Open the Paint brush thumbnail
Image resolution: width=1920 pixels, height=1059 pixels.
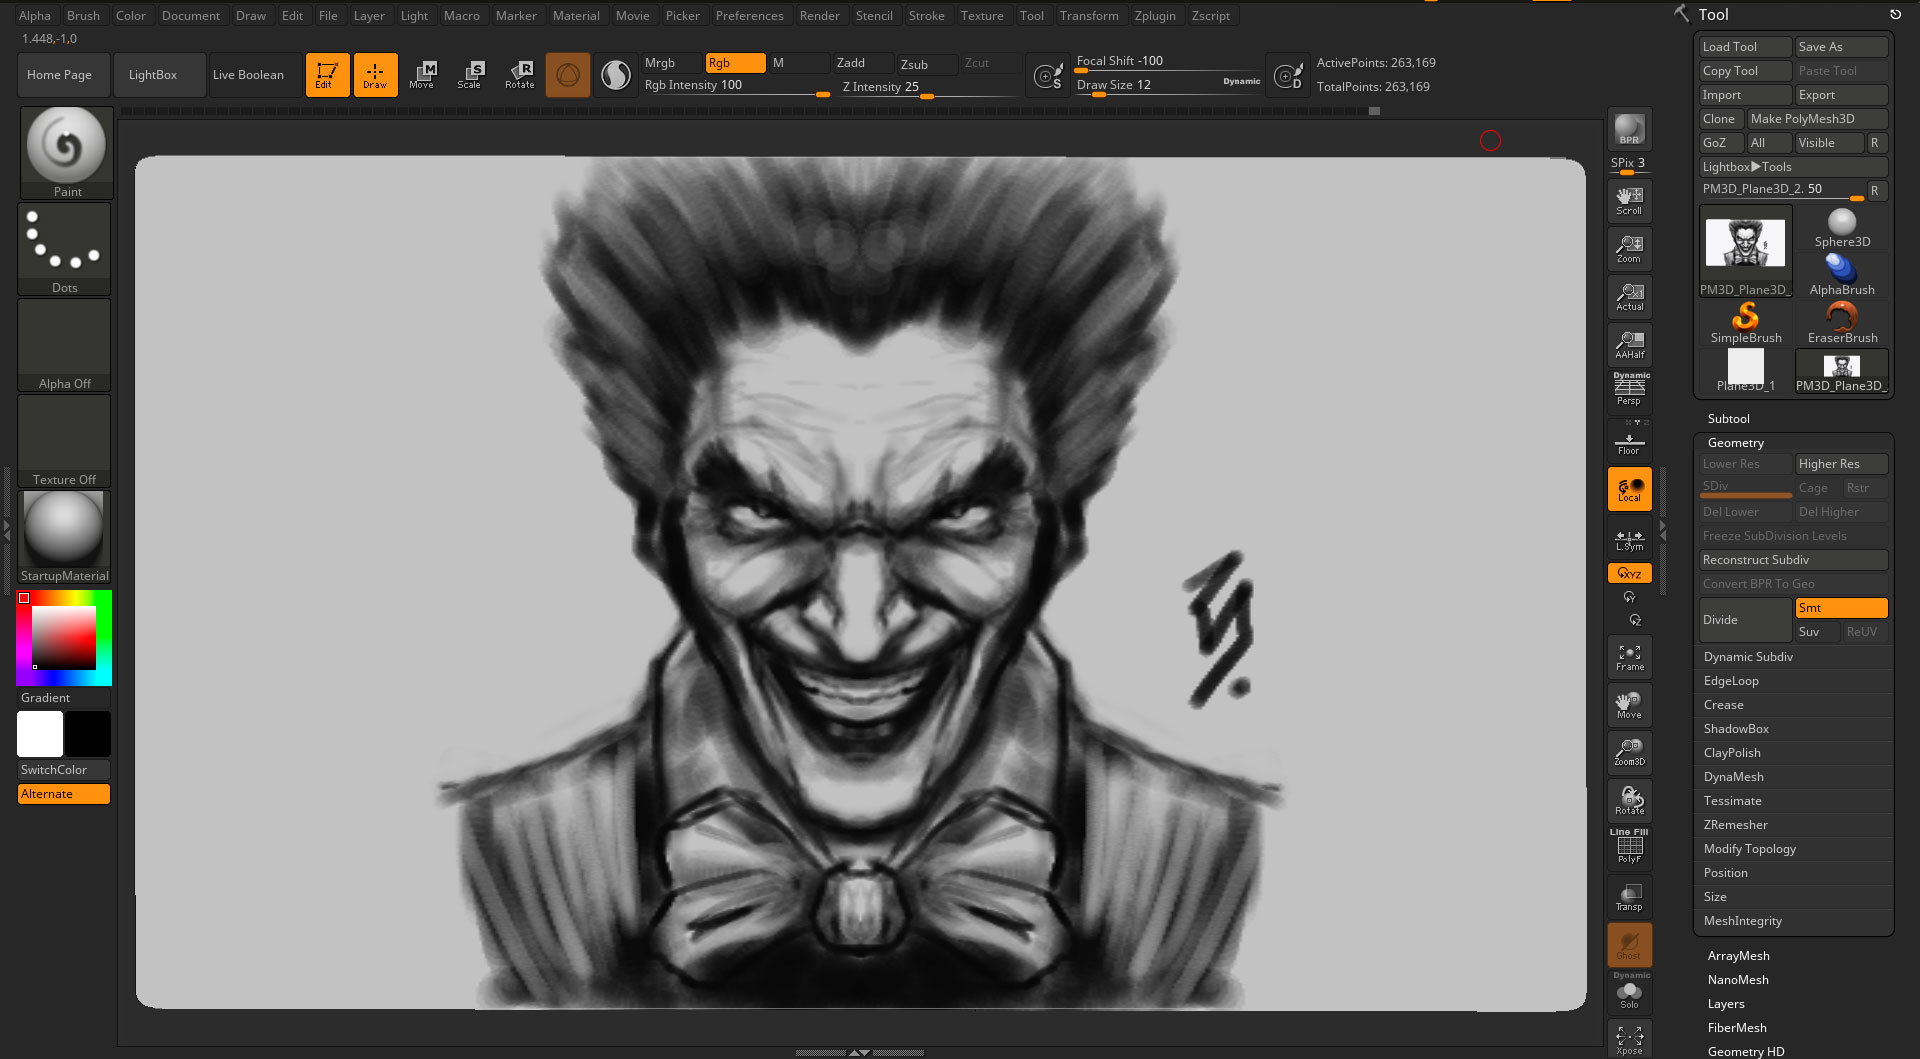[x=66, y=153]
